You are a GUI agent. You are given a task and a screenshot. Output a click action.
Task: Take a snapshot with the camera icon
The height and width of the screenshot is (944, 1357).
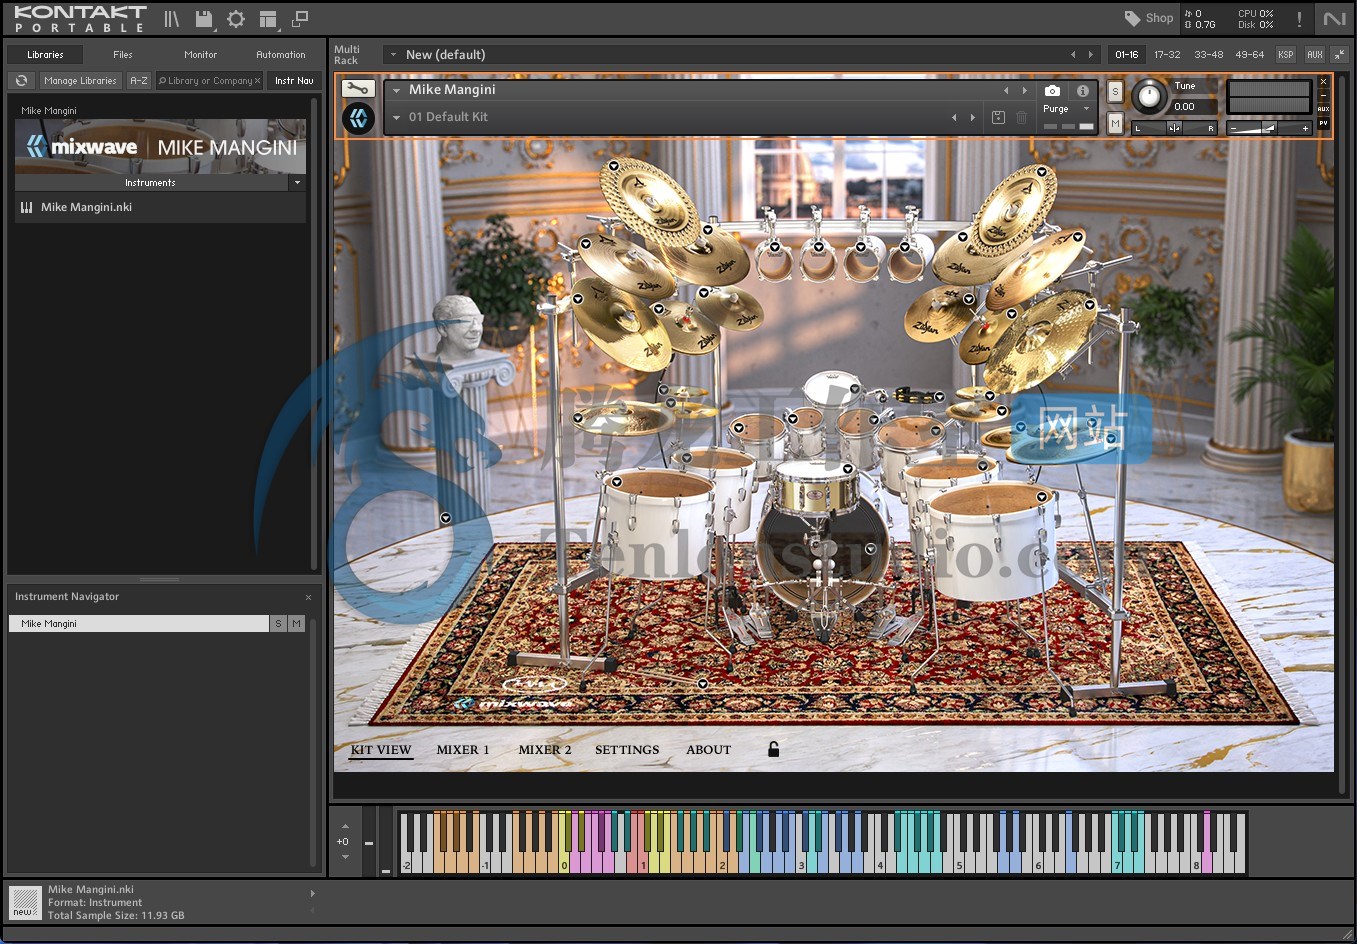click(x=1052, y=91)
